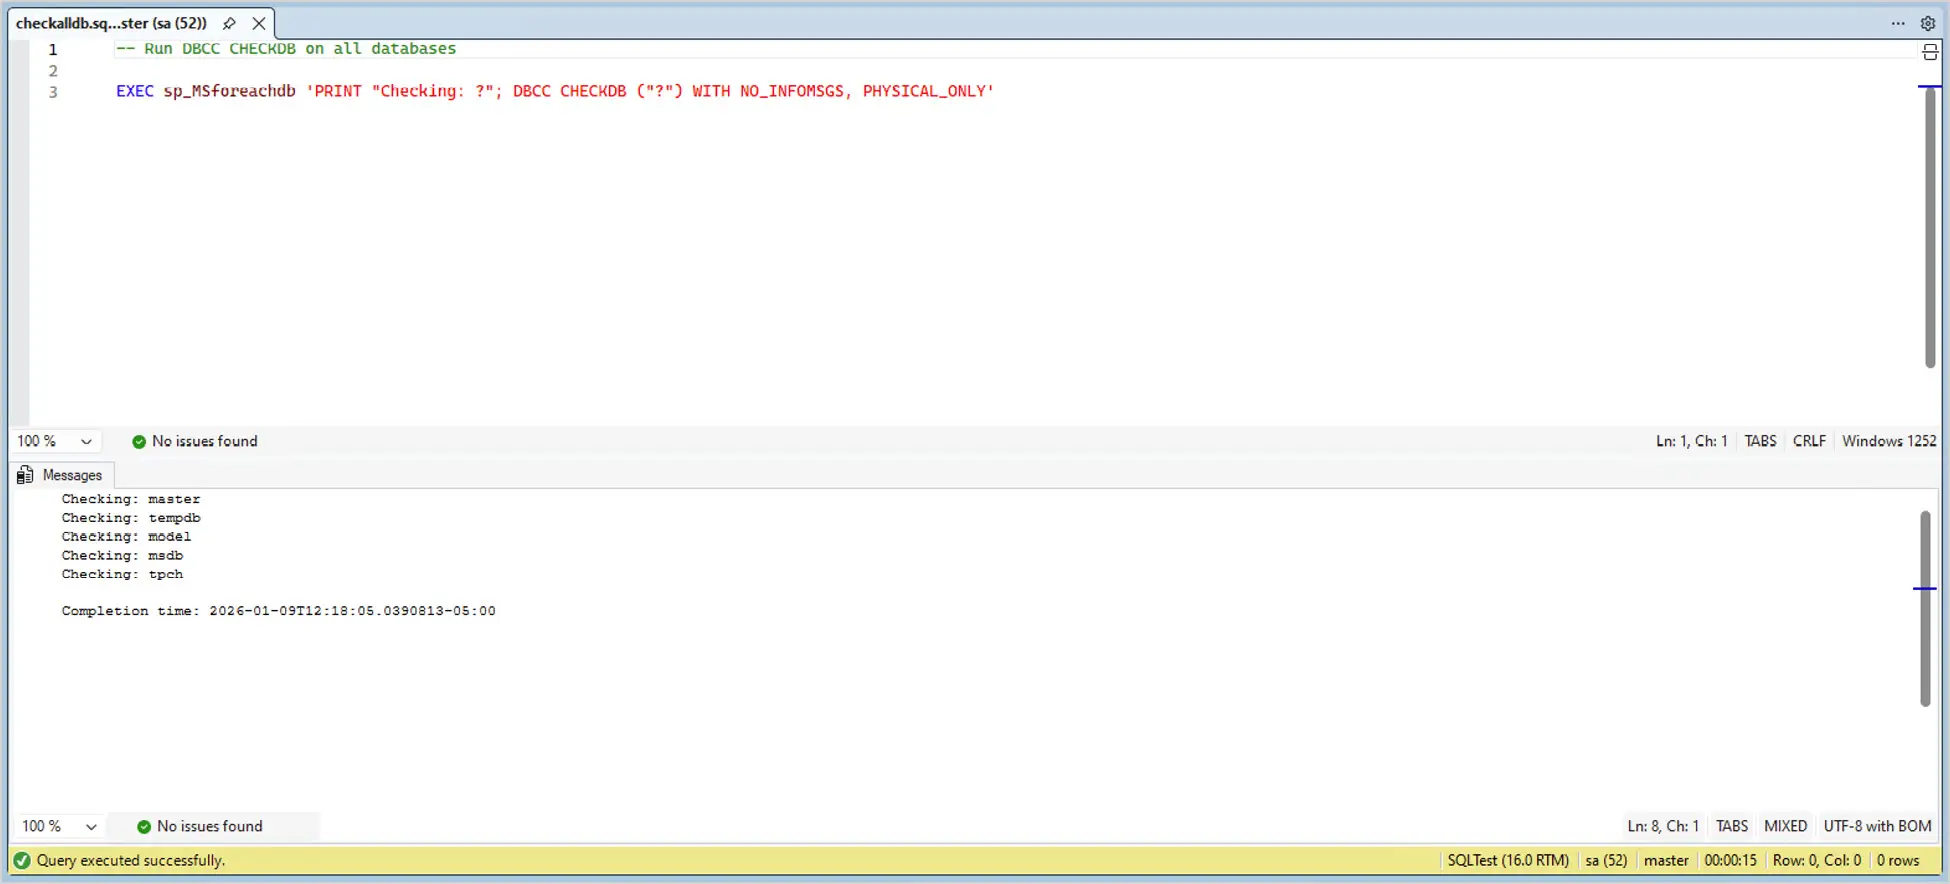Image resolution: width=1950 pixels, height=884 pixels.
Task: Click the green check icon in editor status
Action: click(x=139, y=441)
